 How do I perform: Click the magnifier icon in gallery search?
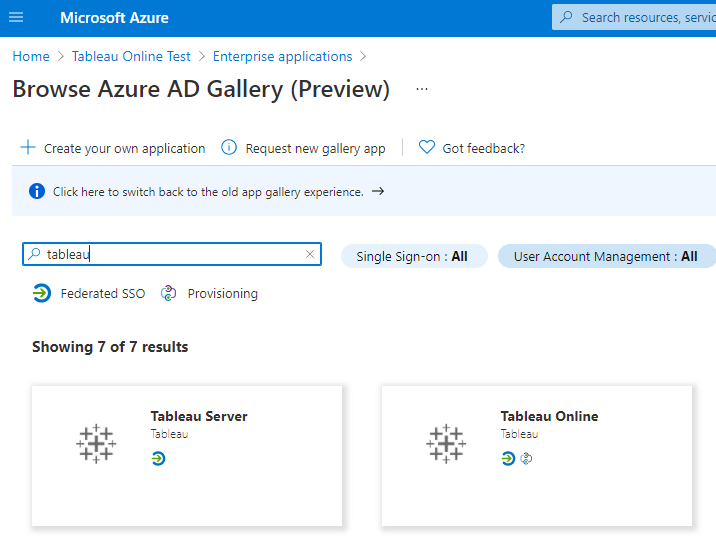(x=34, y=254)
